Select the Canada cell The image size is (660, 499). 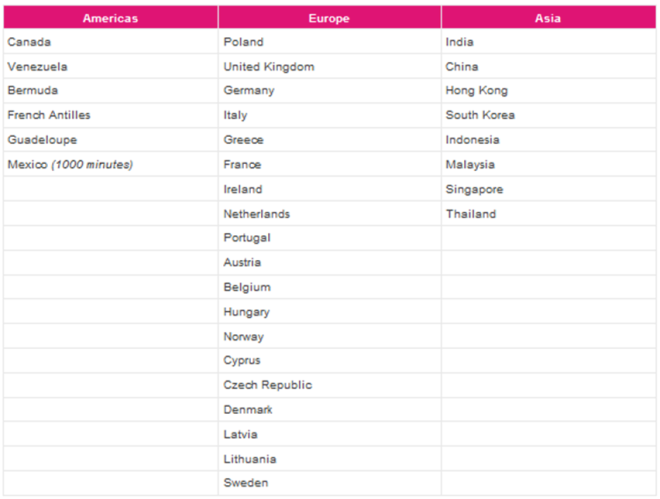pyautogui.click(x=29, y=42)
